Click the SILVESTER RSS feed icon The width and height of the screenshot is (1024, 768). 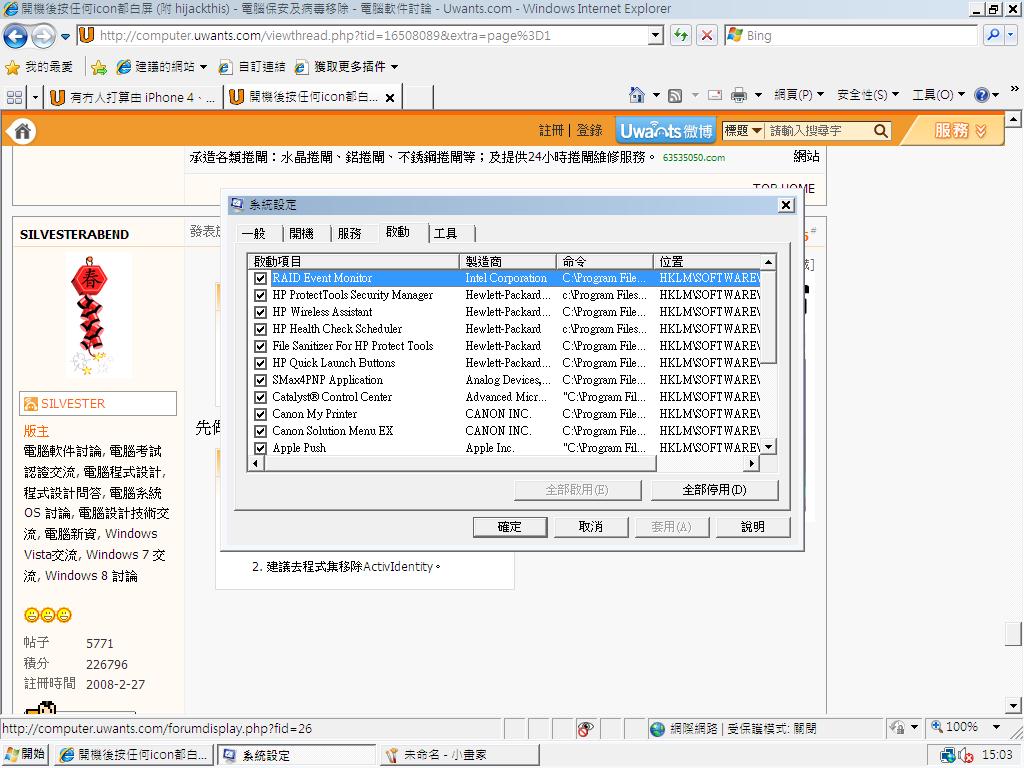click(x=31, y=404)
